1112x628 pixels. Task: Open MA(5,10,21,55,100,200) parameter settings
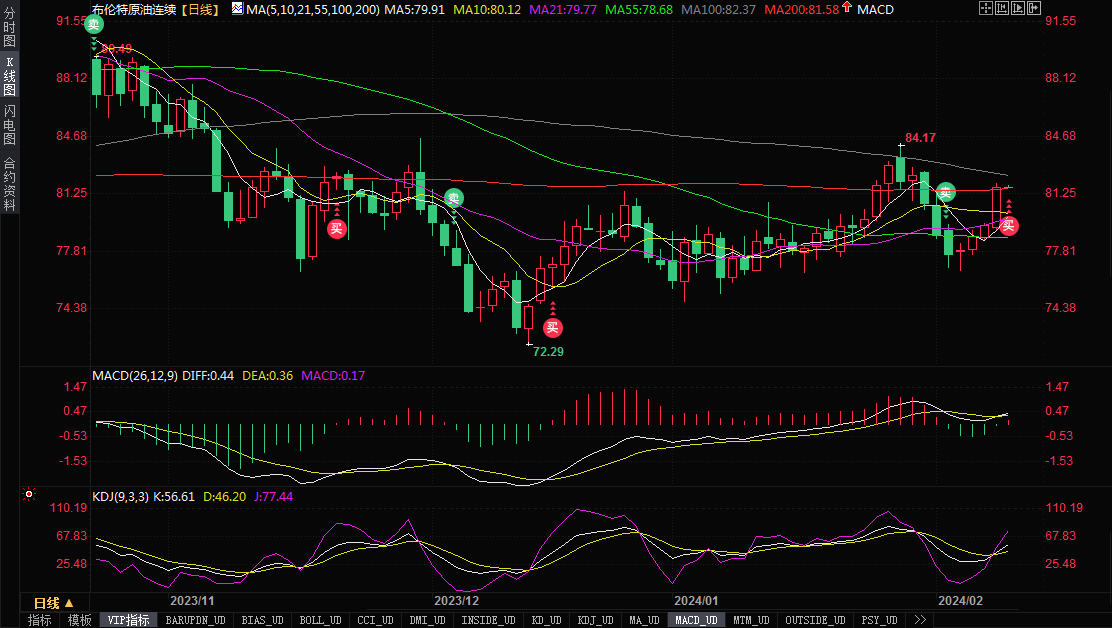[312, 9]
